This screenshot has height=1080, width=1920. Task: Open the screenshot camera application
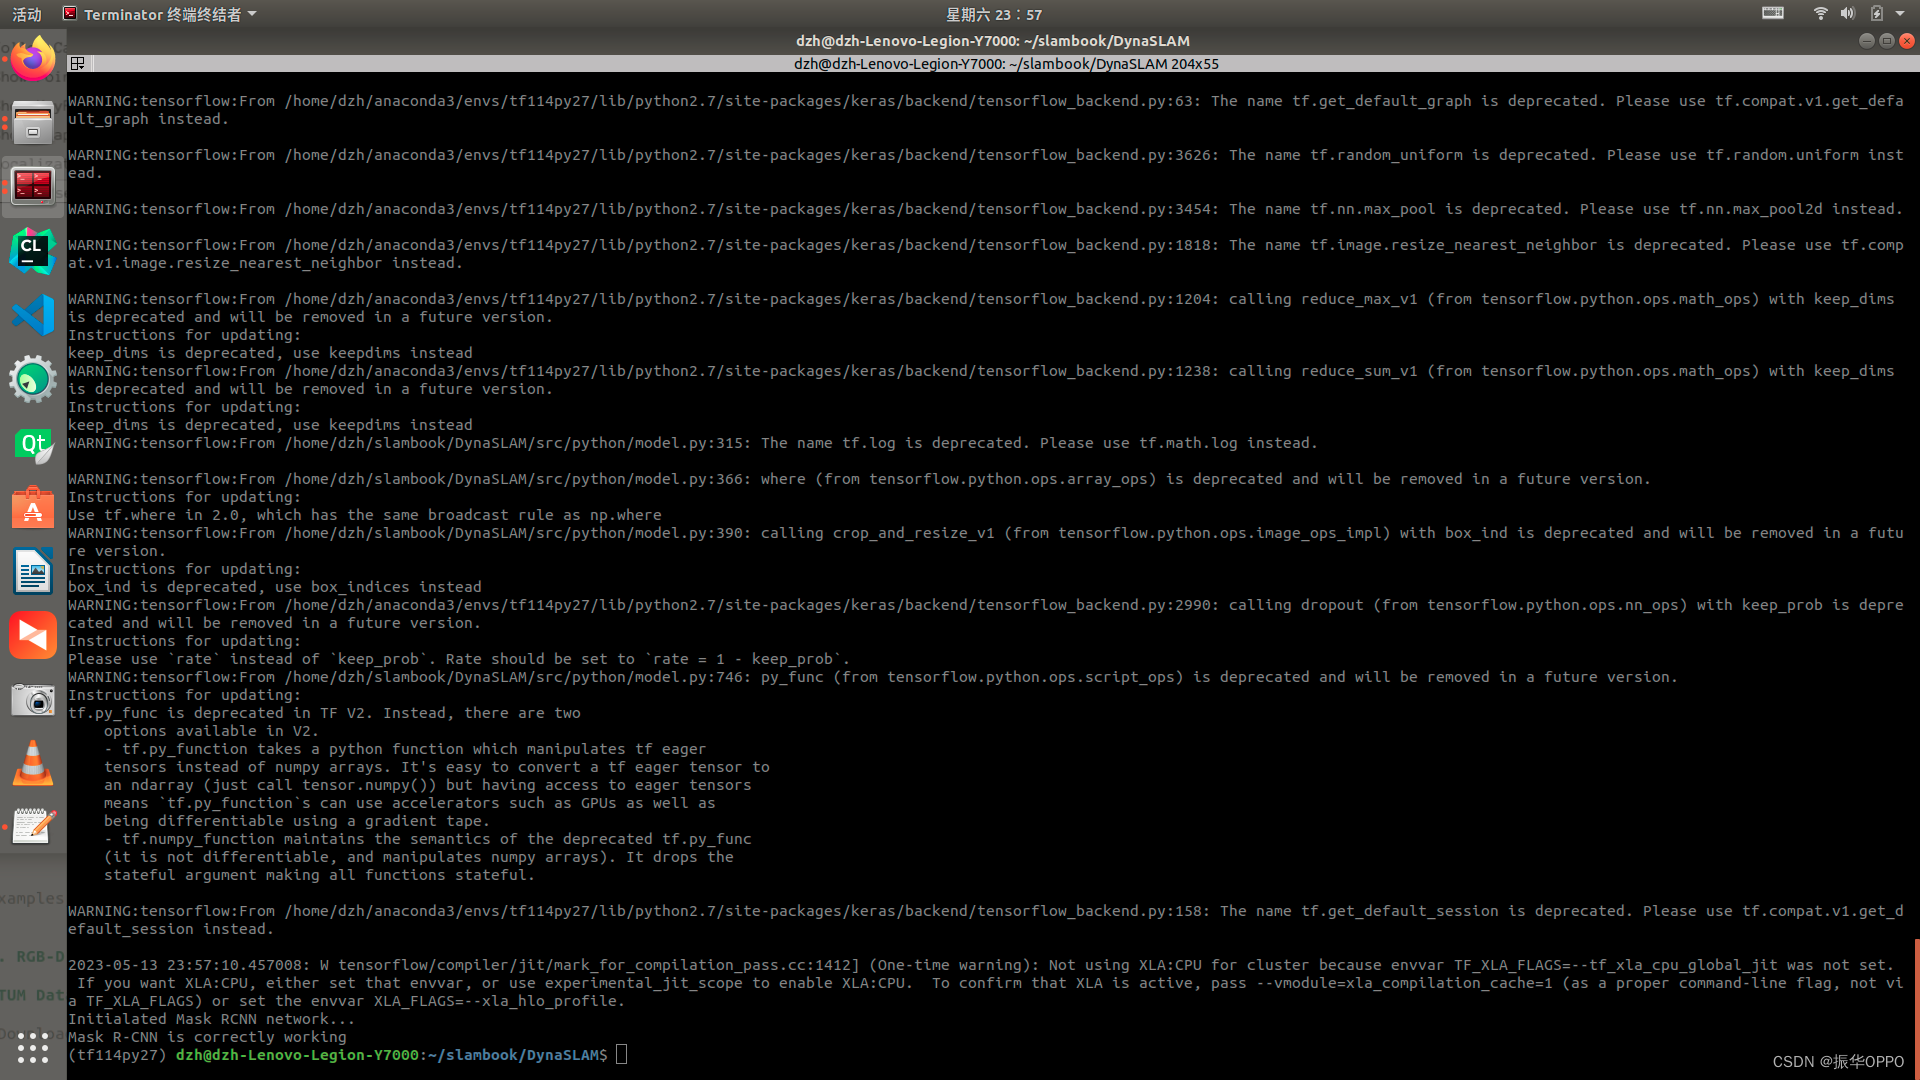[33, 699]
